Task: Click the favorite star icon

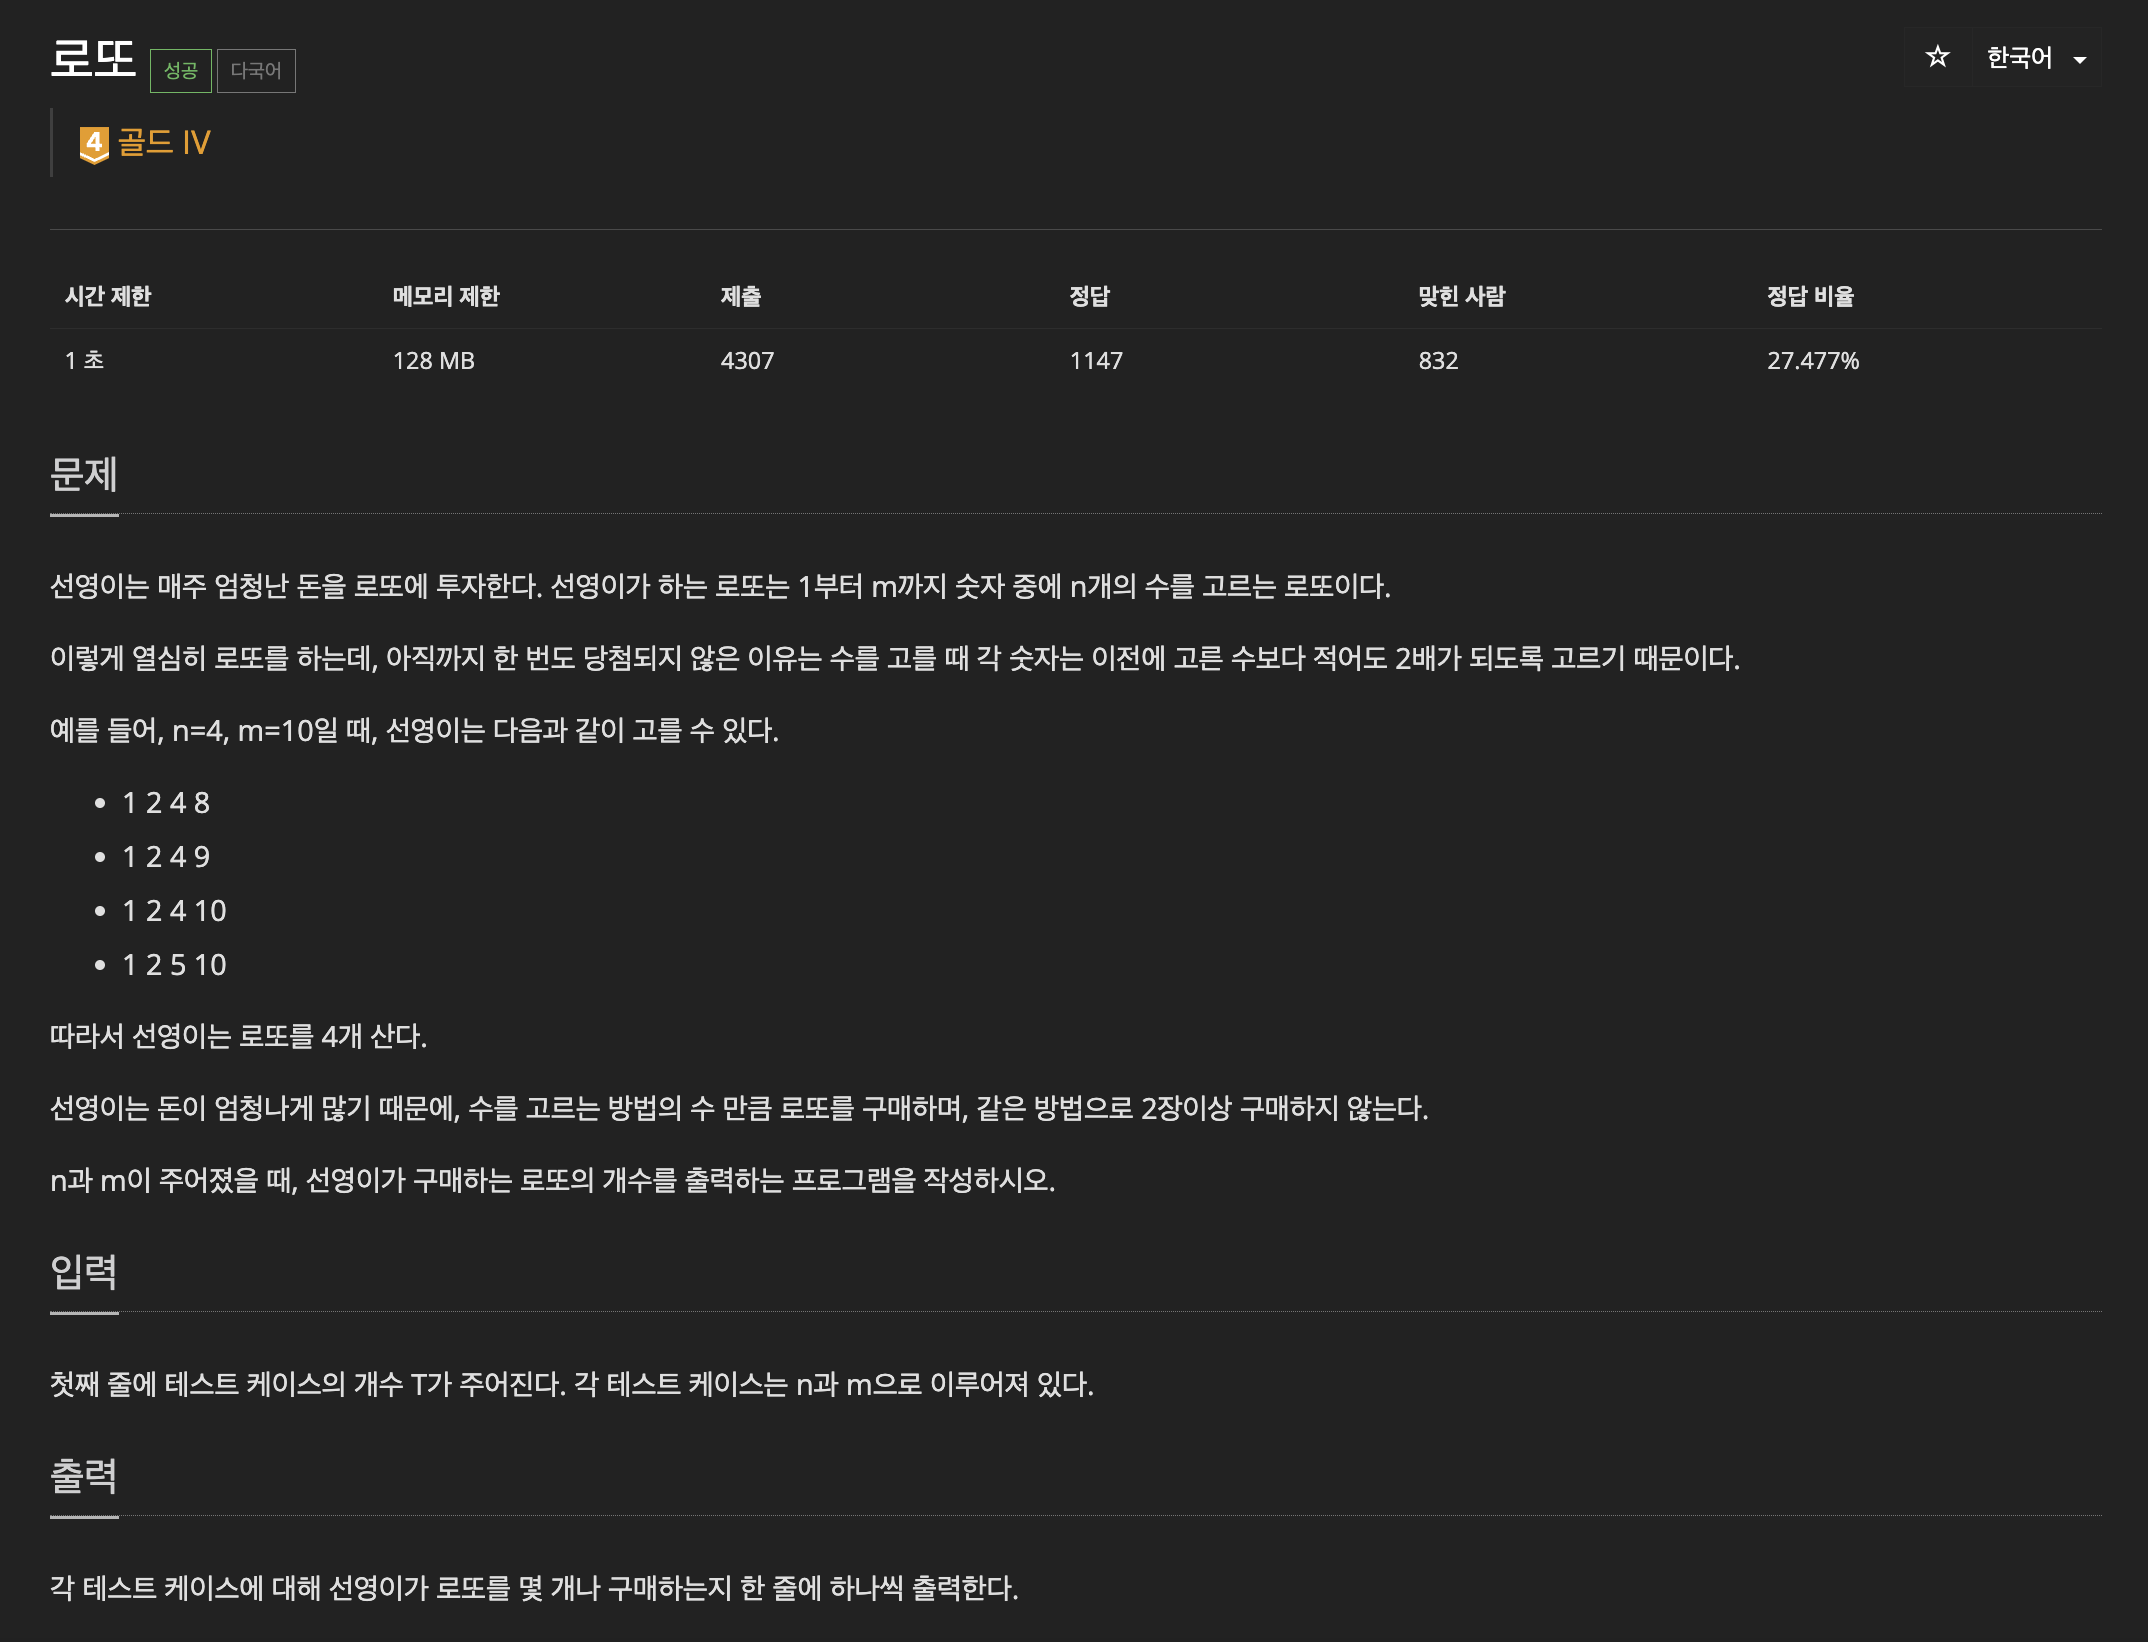Action: click(1937, 57)
